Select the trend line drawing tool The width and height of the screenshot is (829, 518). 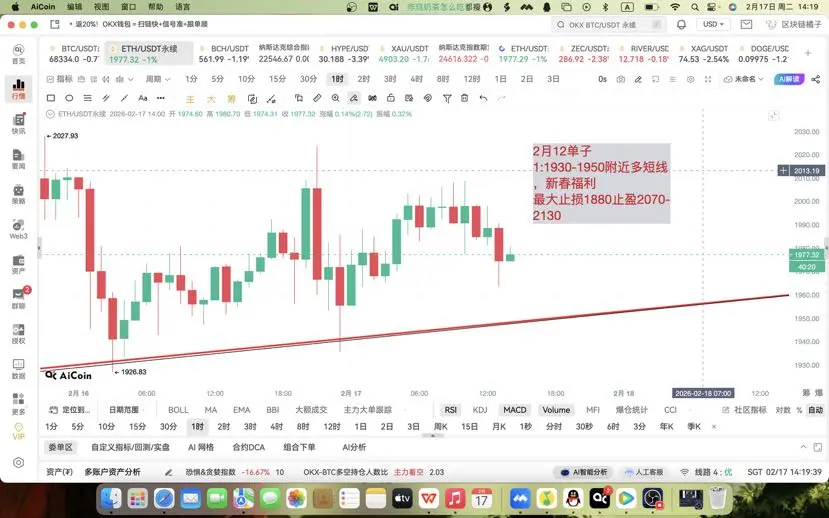coord(124,98)
